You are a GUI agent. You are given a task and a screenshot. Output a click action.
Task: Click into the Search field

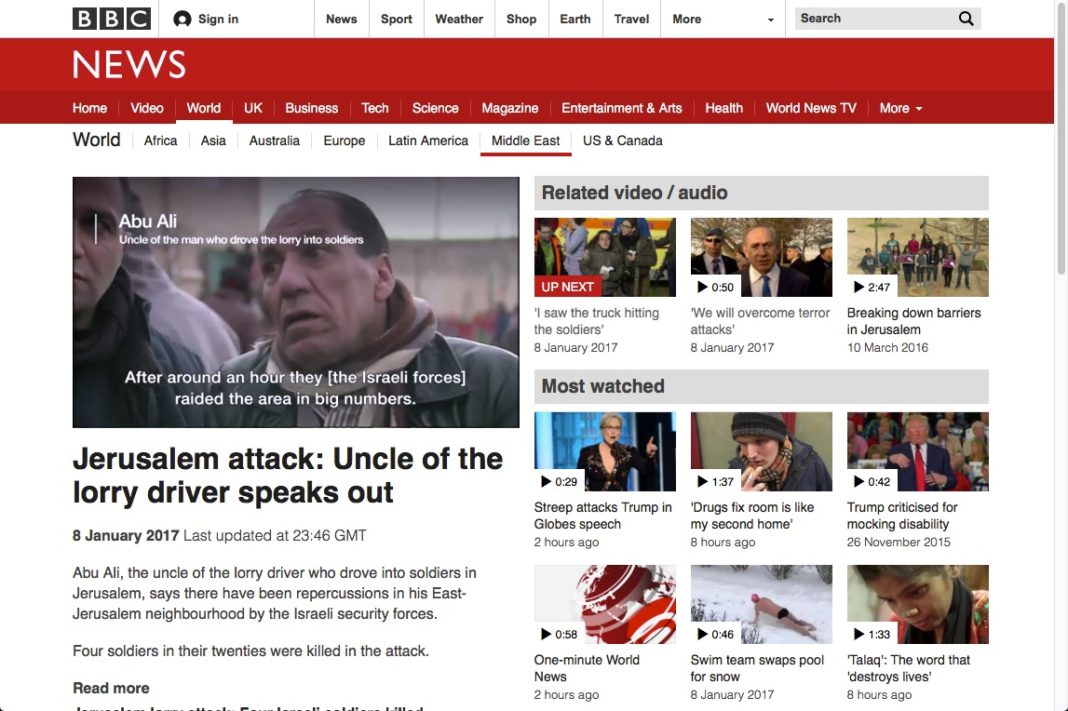[875, 18]
